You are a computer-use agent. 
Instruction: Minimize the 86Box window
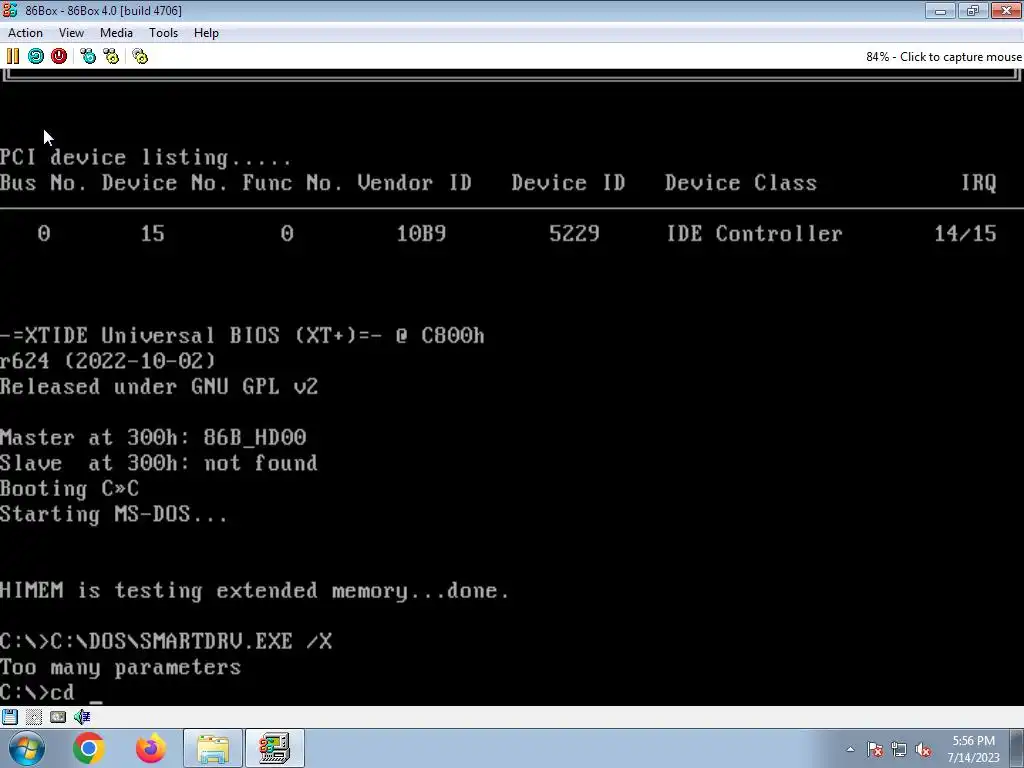pyautogui.click(x=940, y=10)
